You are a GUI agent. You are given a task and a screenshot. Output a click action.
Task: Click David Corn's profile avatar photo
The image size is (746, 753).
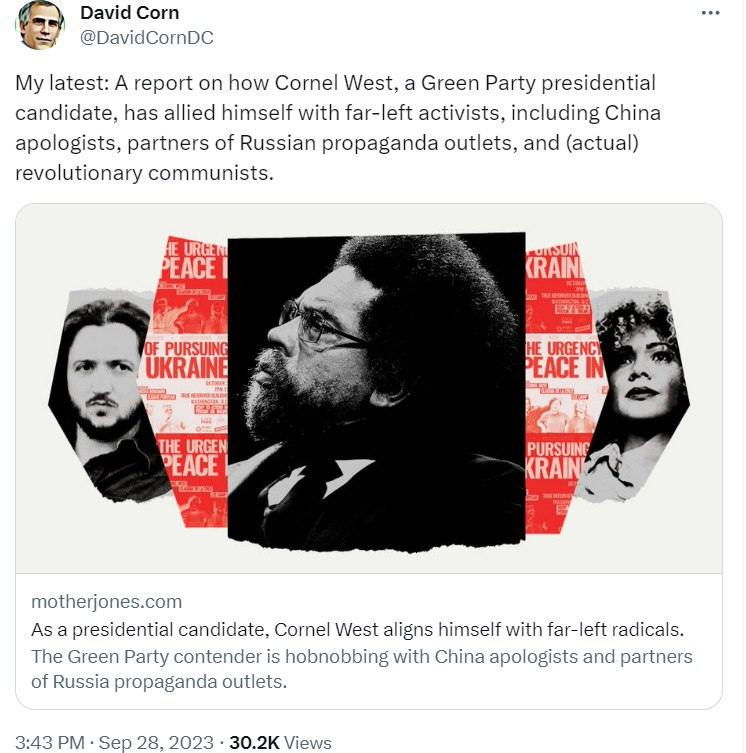(40, 25)
